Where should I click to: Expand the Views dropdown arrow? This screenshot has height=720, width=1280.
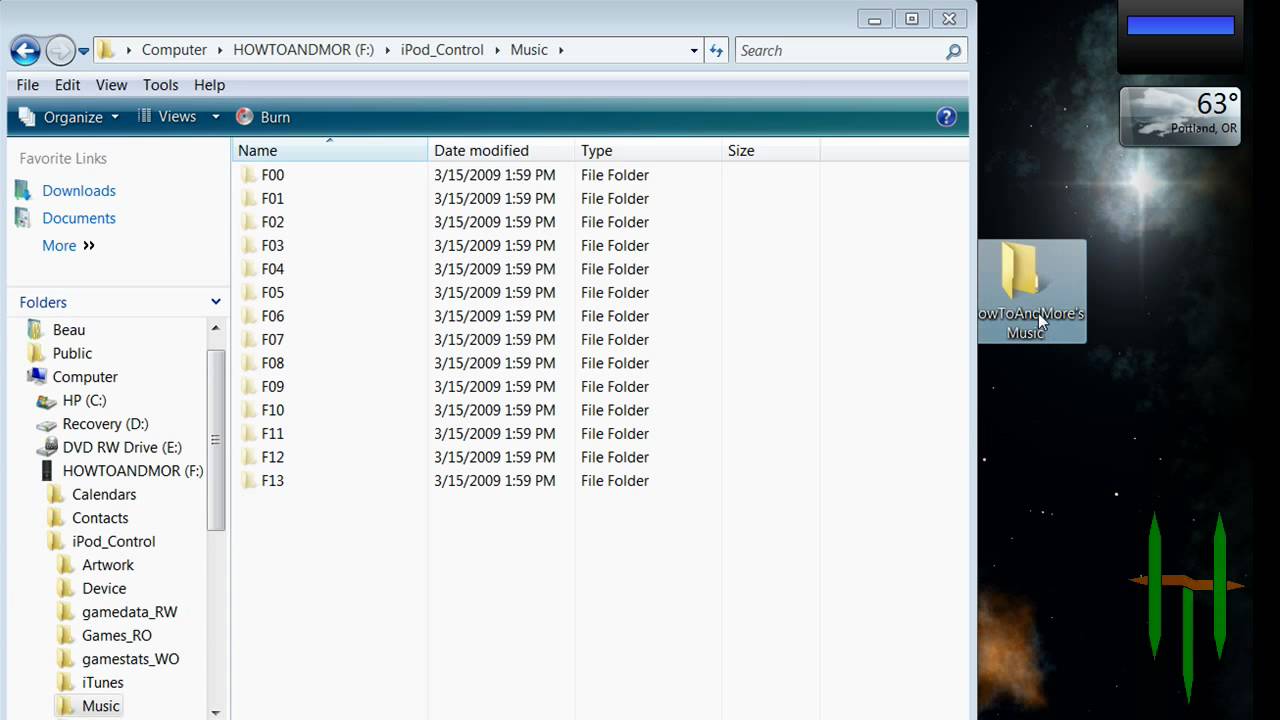[x=215, y=117]
